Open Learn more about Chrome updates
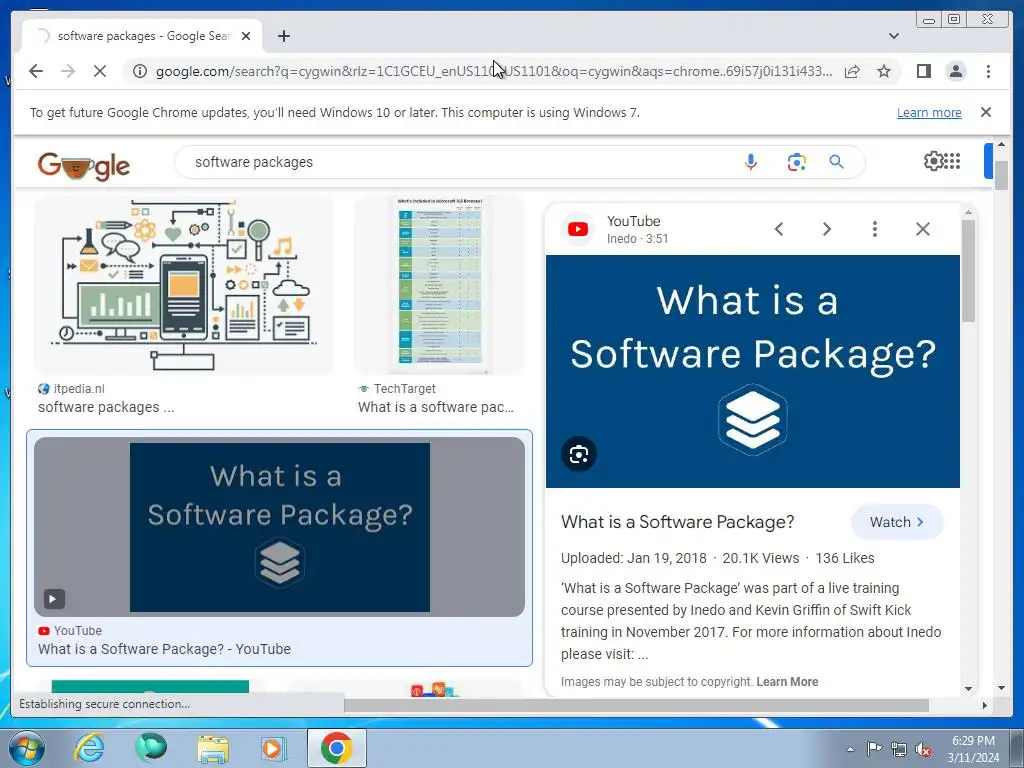This screenshot has width=1024, height=768. click(x=929, y=112)
